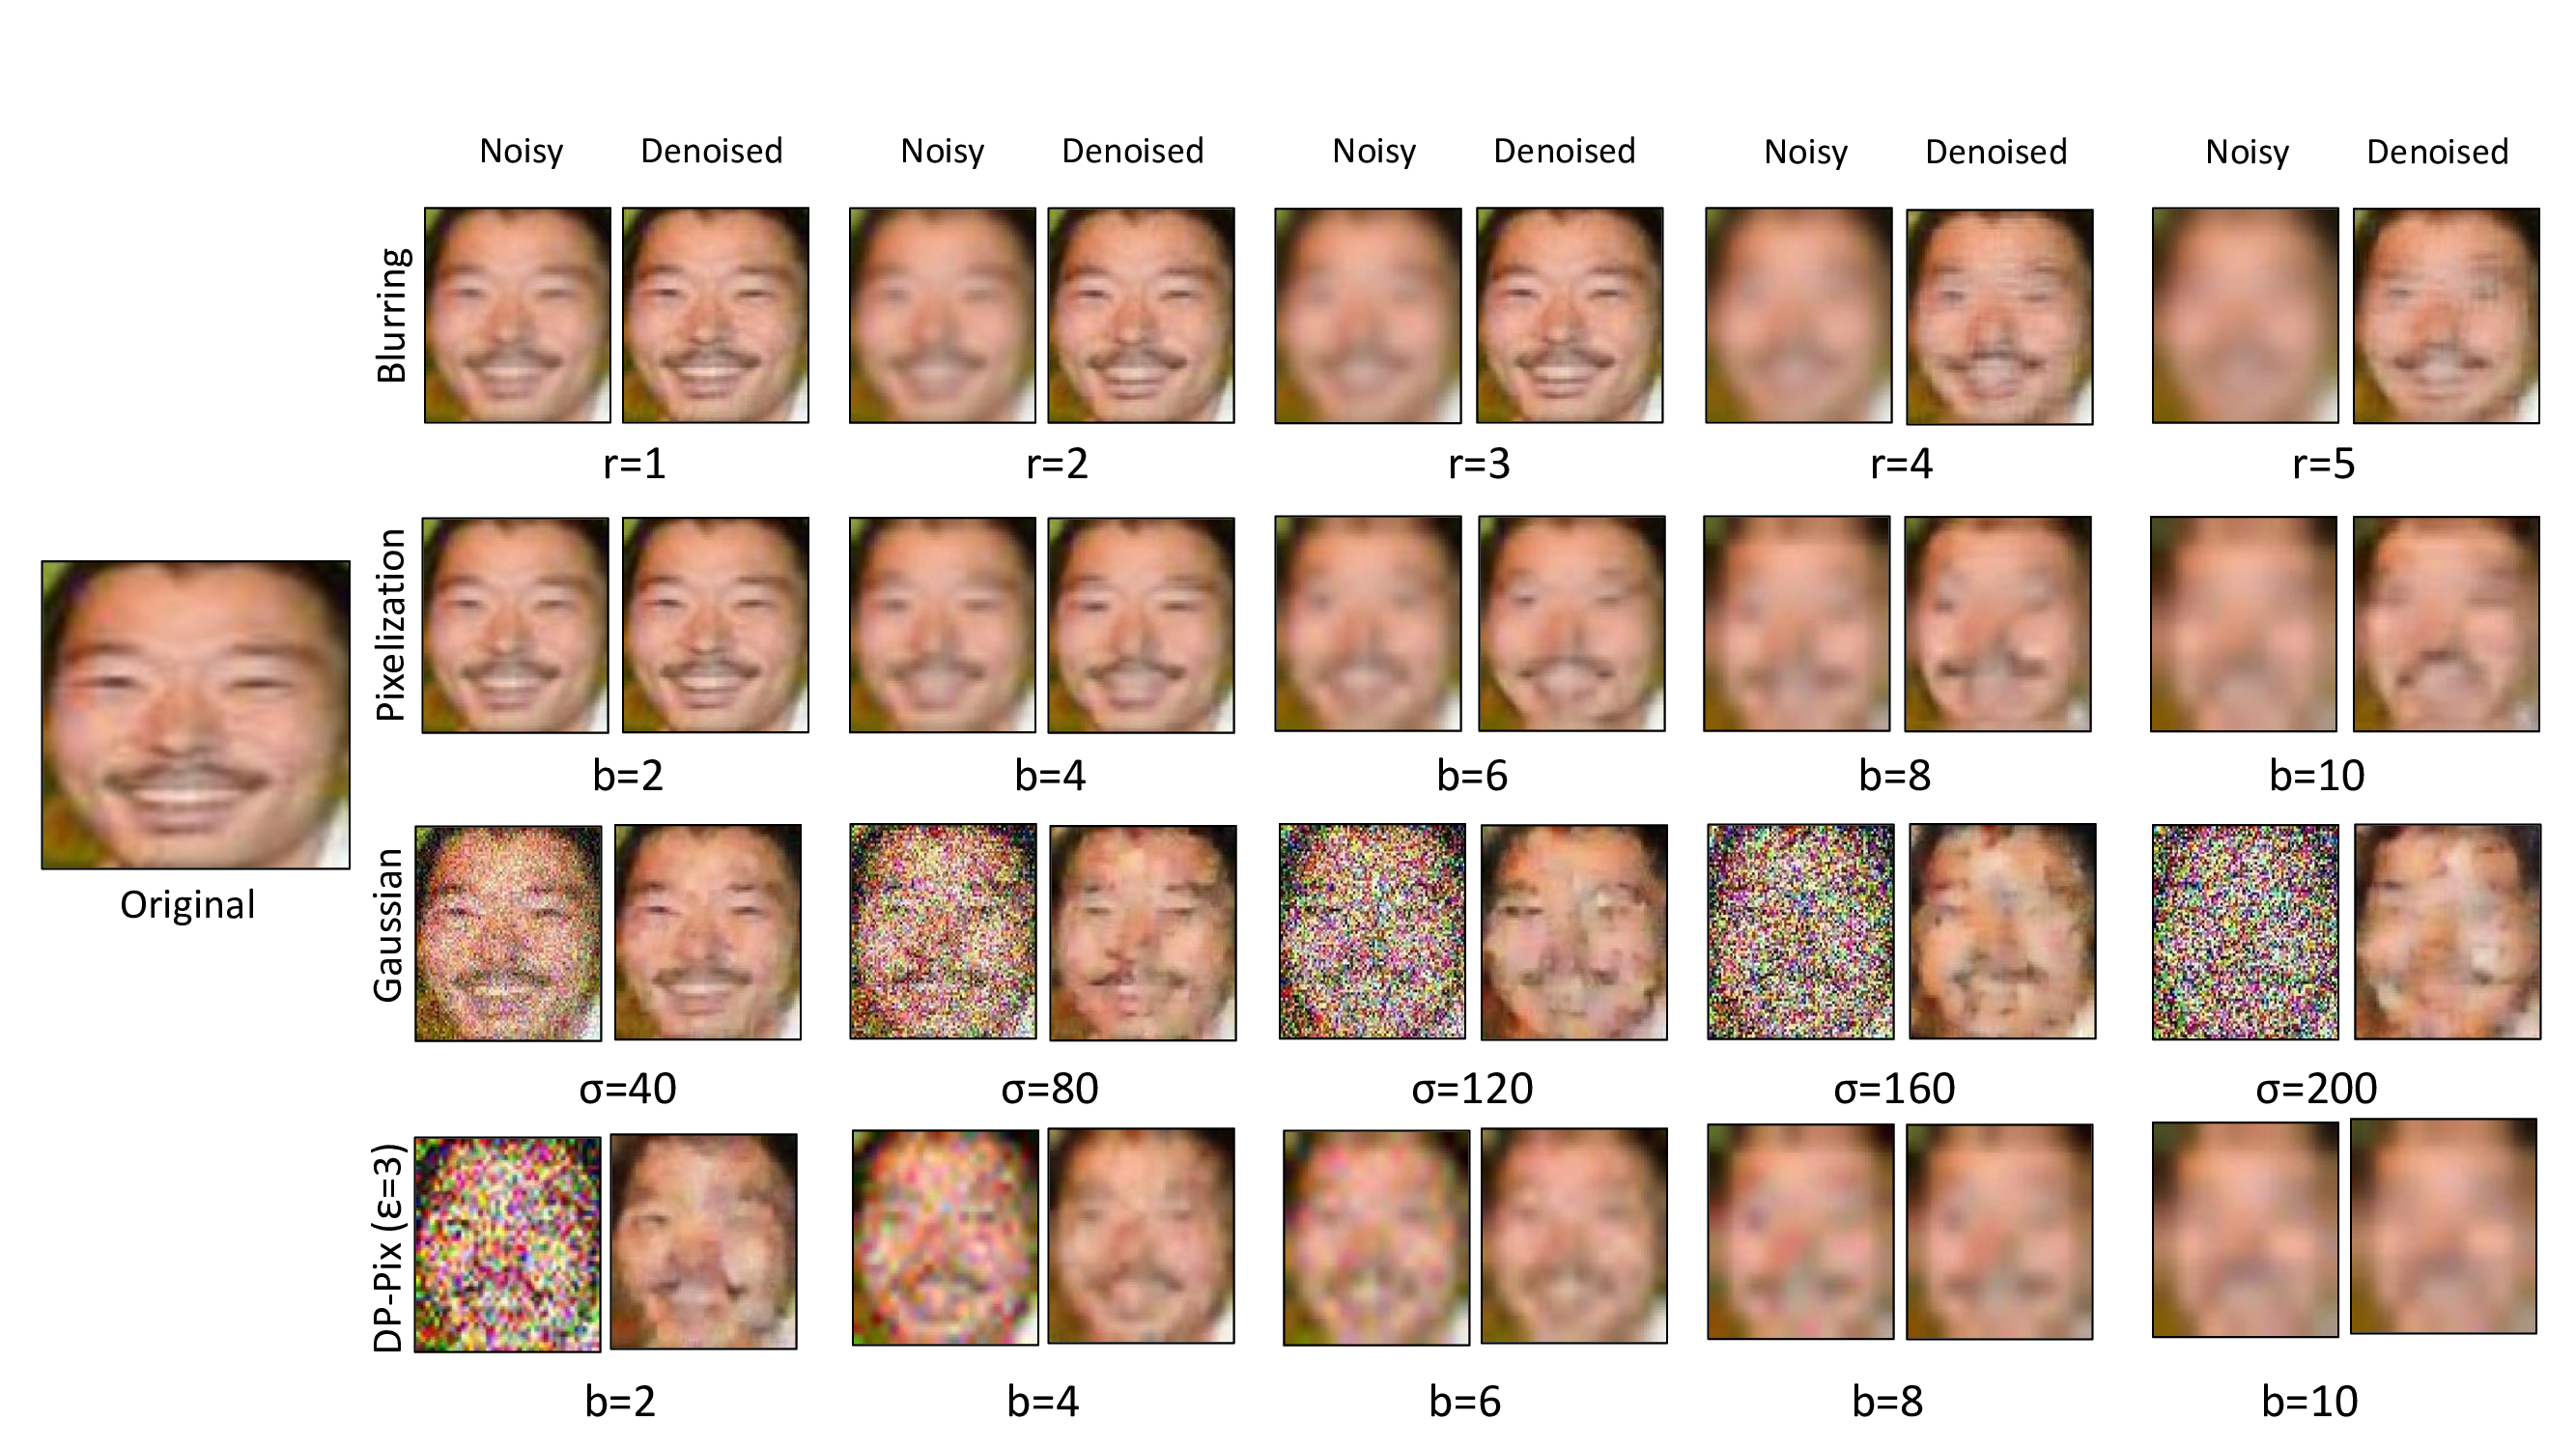
Task: Open the Pixelization noisy image at b=10
Action: tap(2244, 624)
